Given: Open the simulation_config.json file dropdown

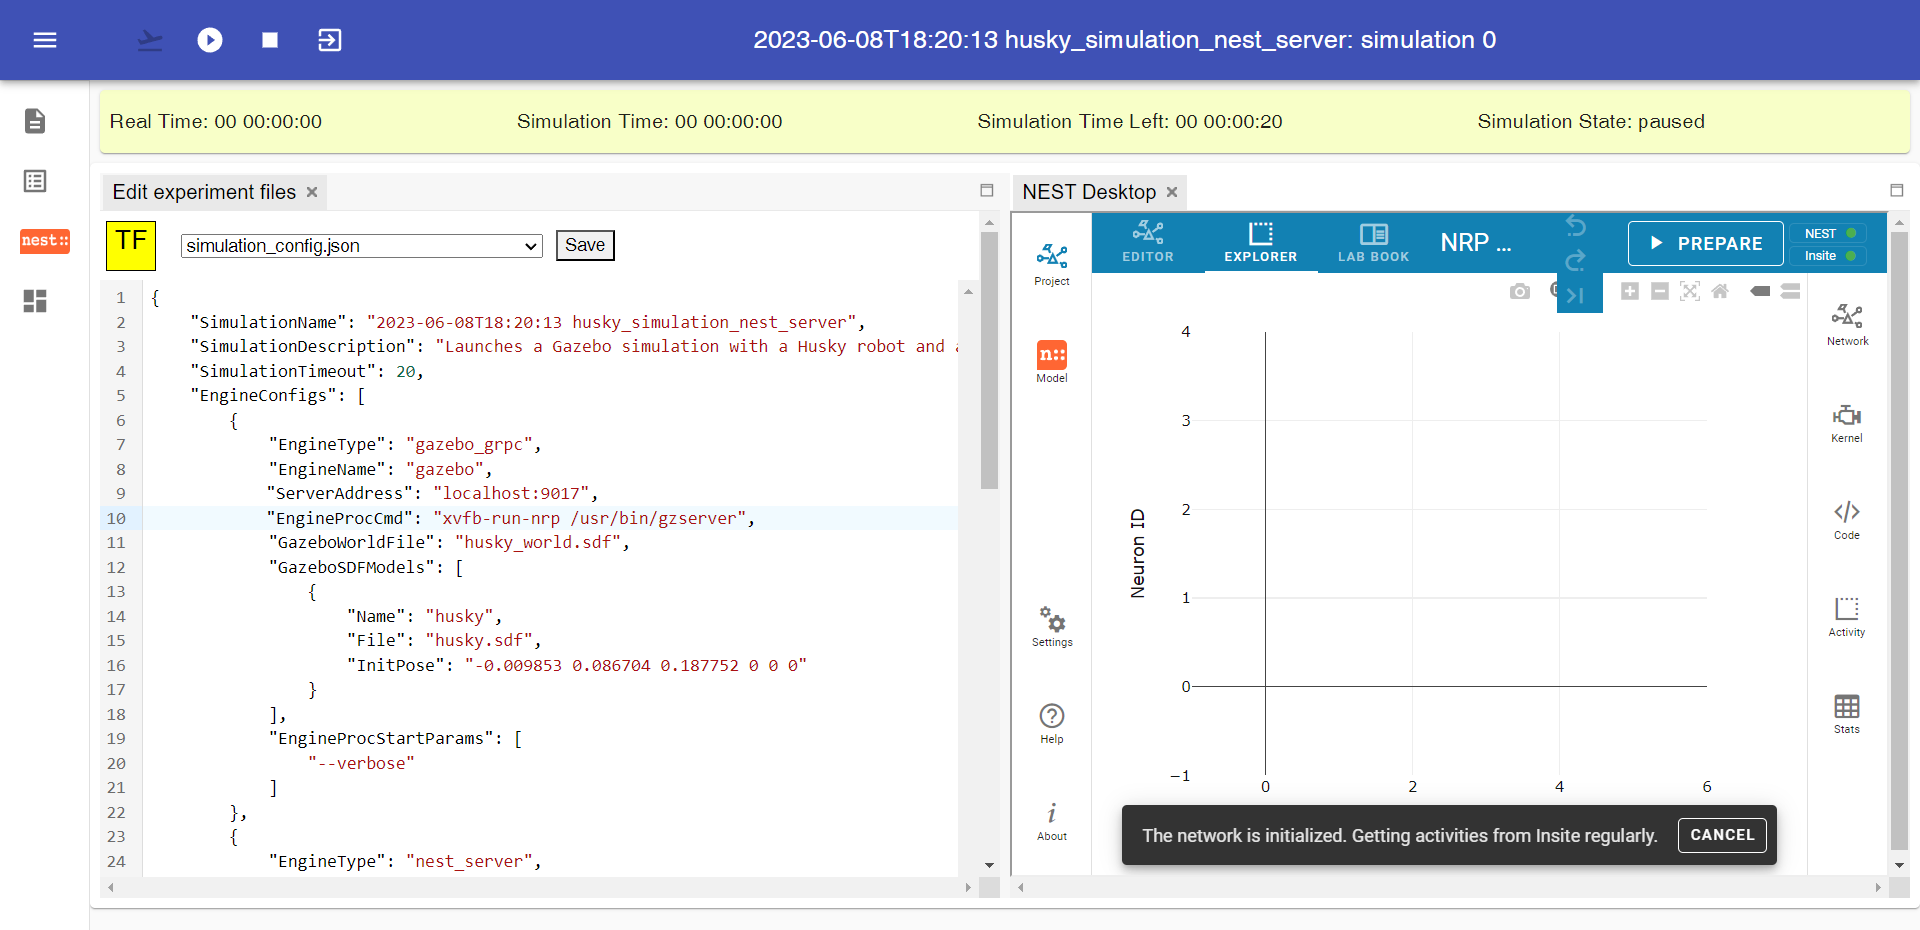Looking at the screenshot, I should [362, 246].
